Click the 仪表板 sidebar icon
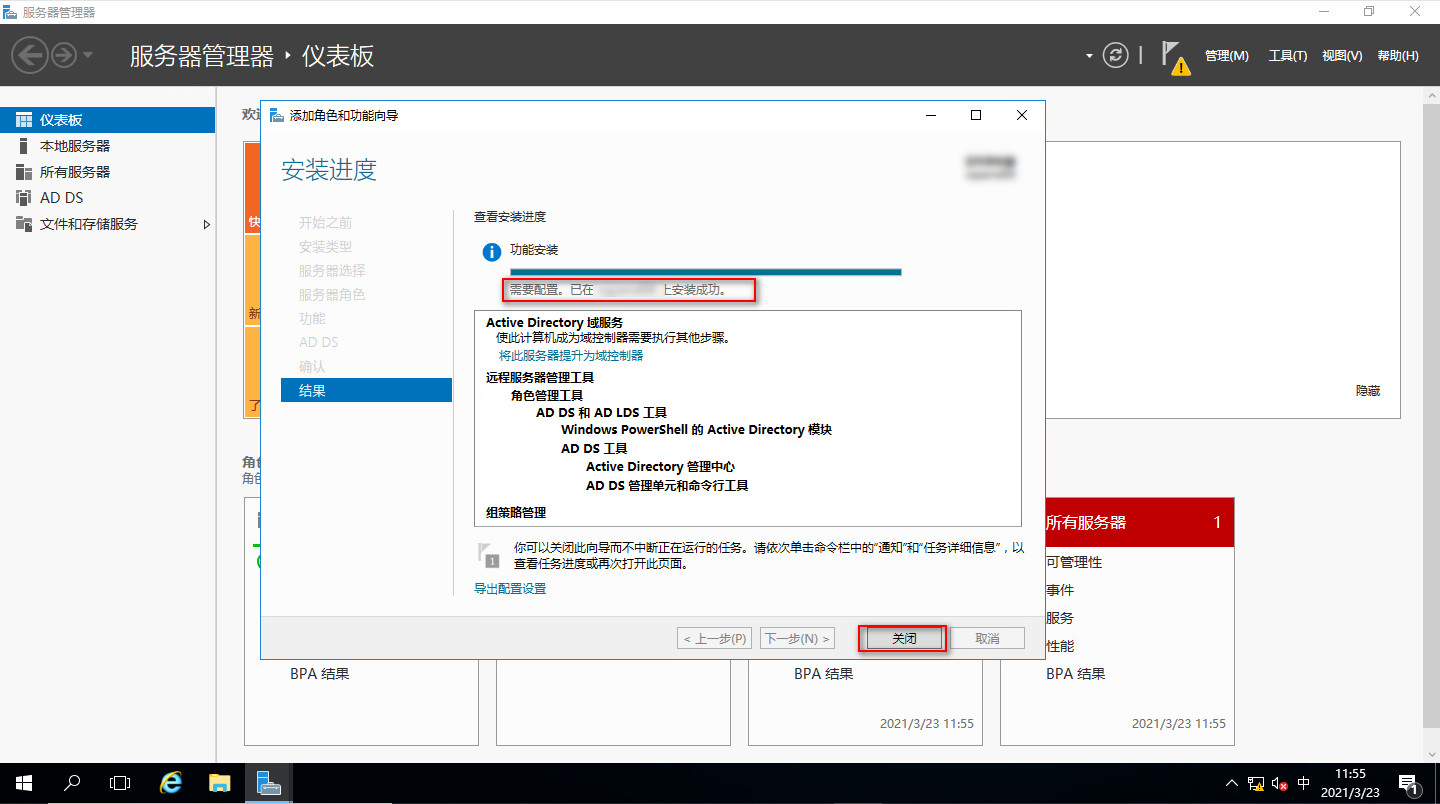Image resolution: width=1440 pixels, height=804 pixels. click(x=24, y=120)
